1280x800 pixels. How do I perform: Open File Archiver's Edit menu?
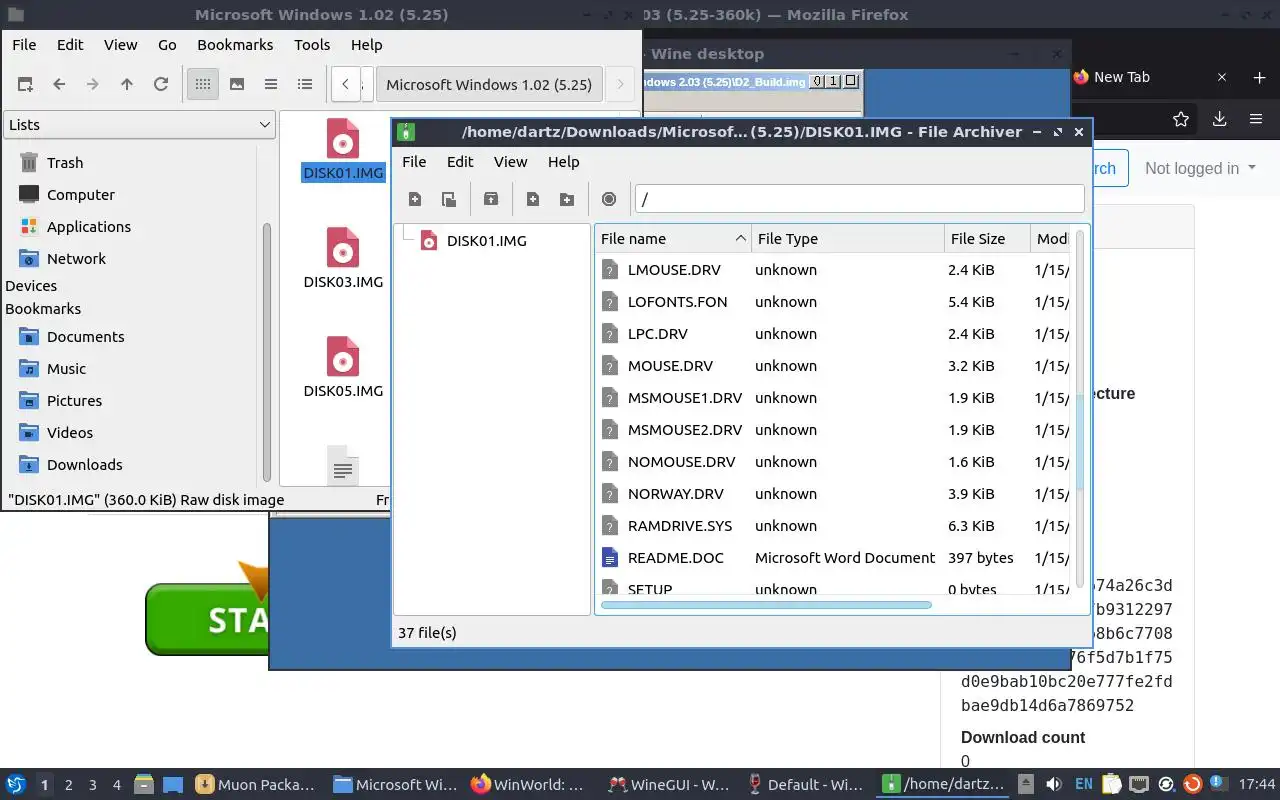click(x=460, y=162)
